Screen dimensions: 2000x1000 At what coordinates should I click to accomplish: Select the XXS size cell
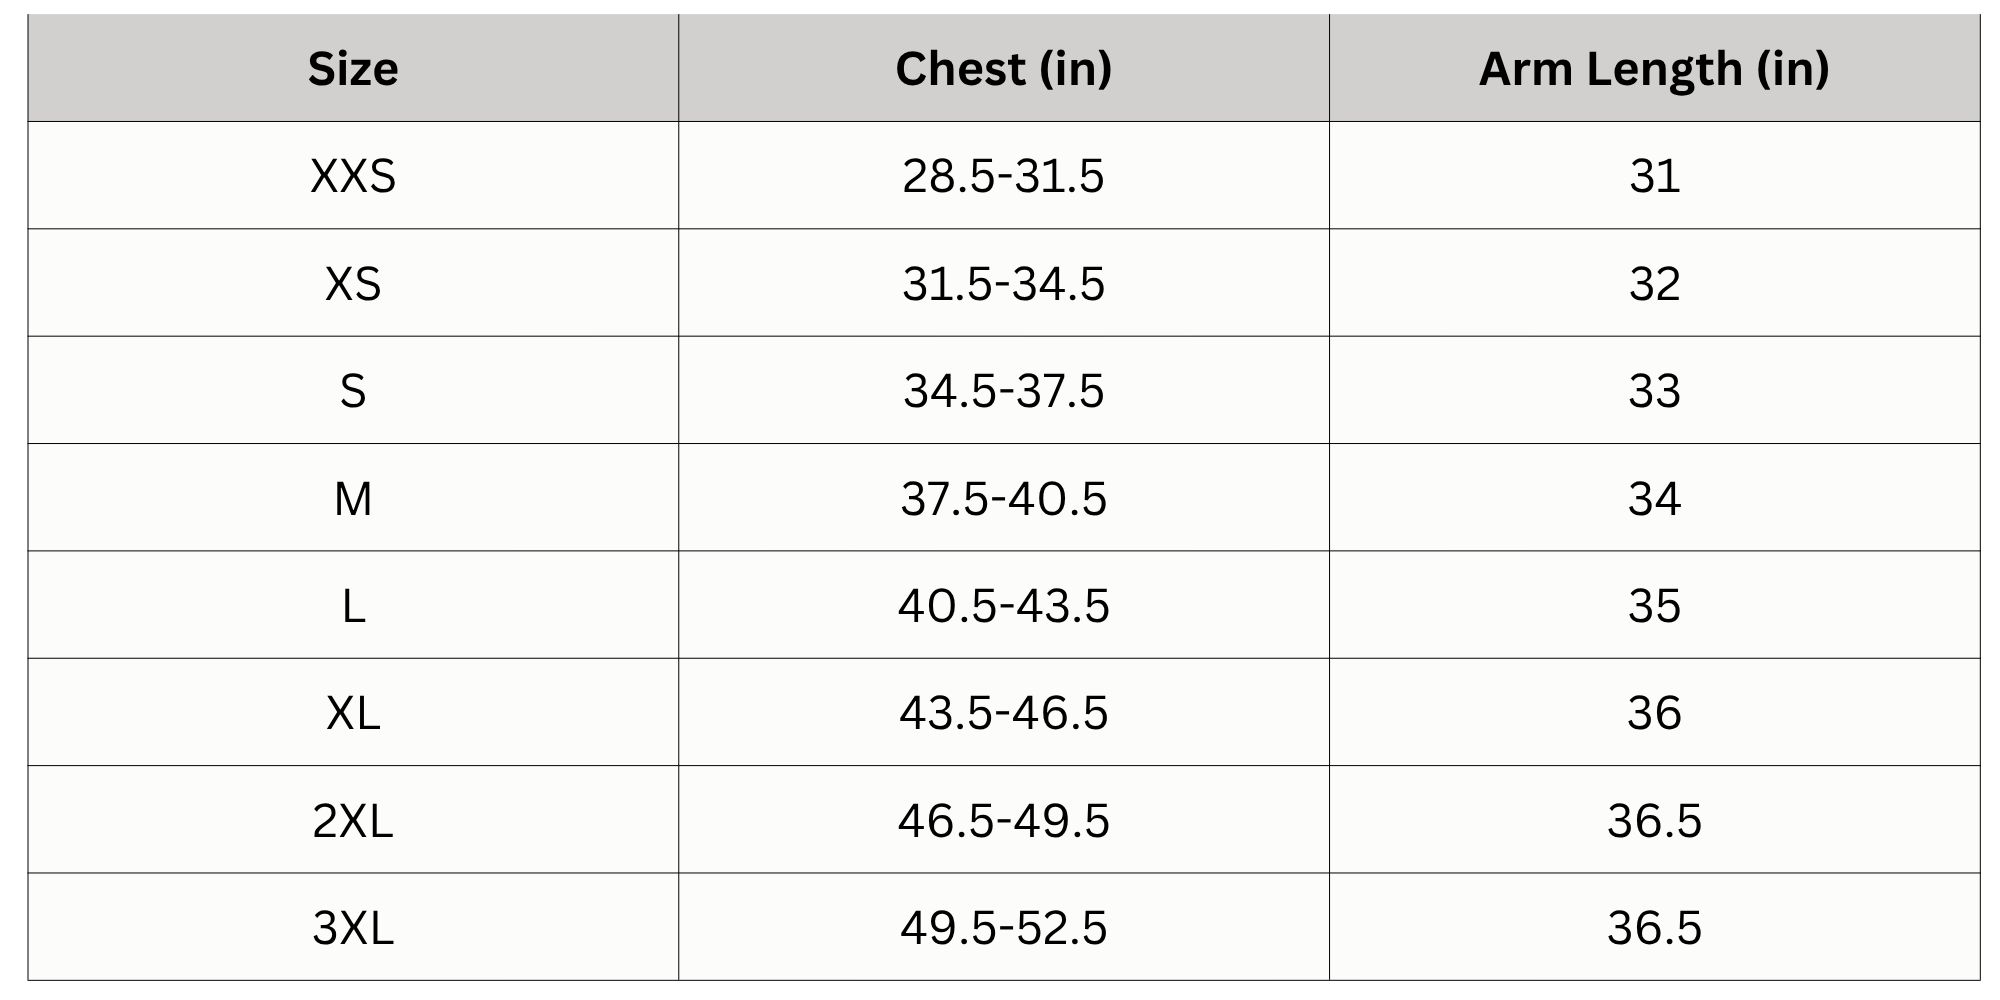tap(353, 176)
